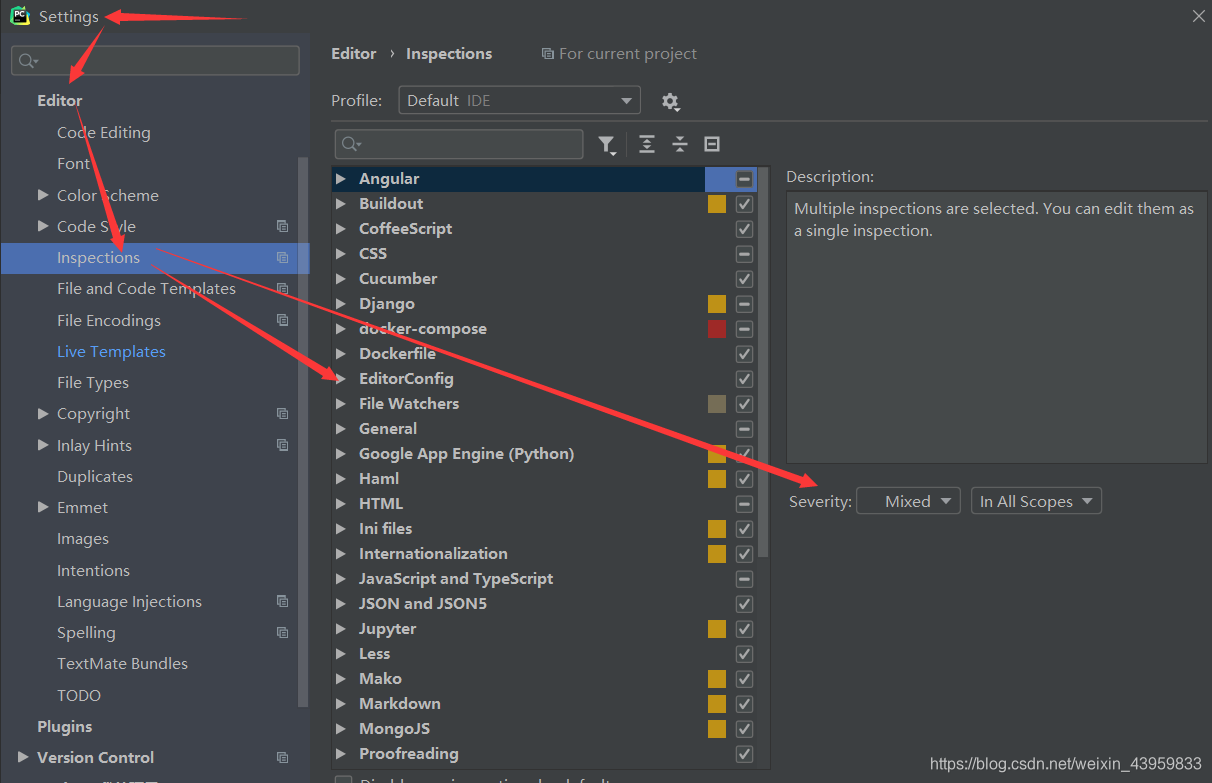This screenshot has height=783, width=1212.
Task: Expand the Code Style tree node
Action: [x=43, y=226]
